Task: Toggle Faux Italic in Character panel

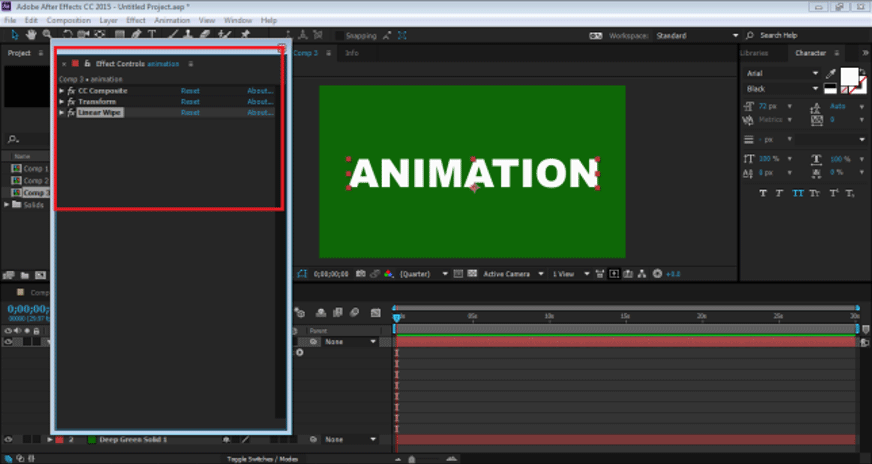Action: click(x=779, y=193)
